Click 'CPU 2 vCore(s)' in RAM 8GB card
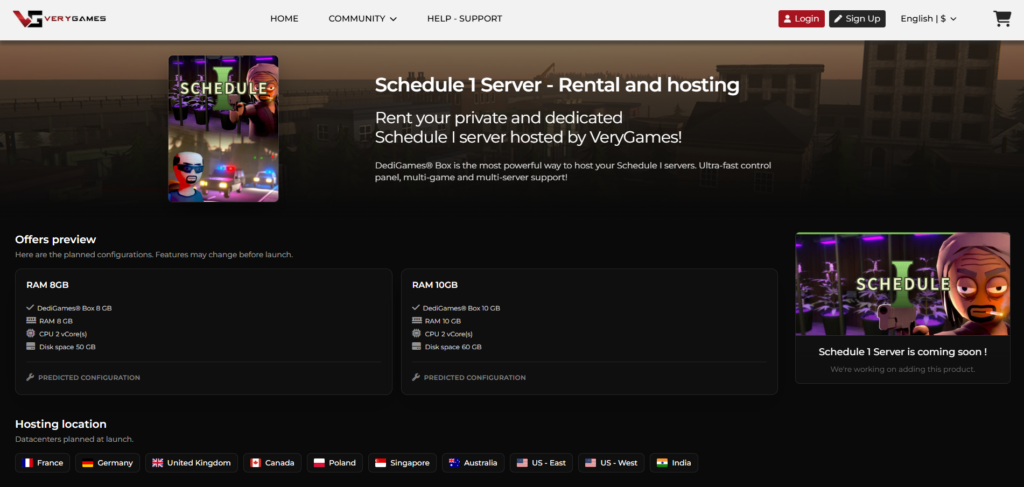 (x=63, y=334)
